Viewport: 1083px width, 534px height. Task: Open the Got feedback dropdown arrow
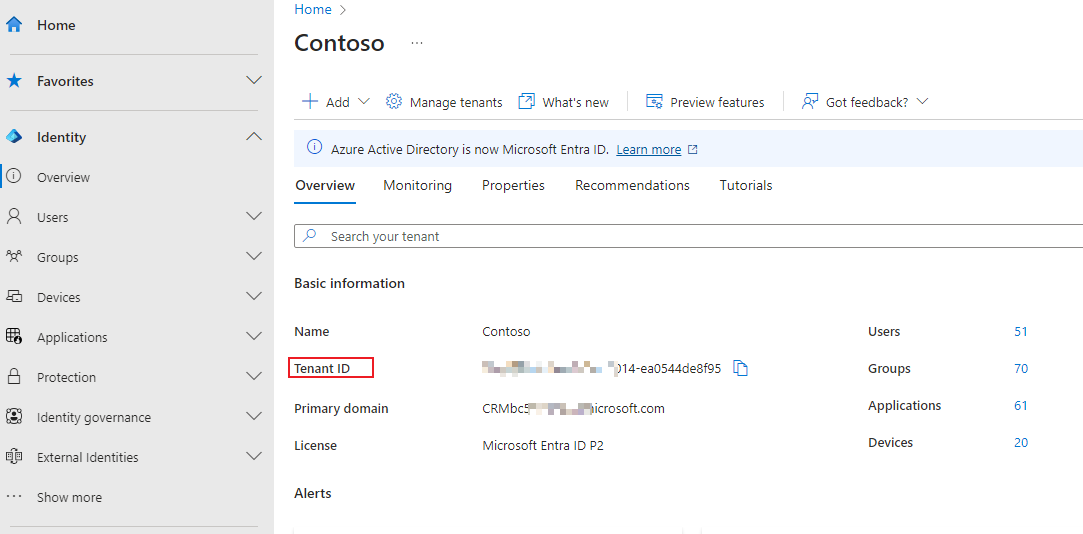[921, 102]
